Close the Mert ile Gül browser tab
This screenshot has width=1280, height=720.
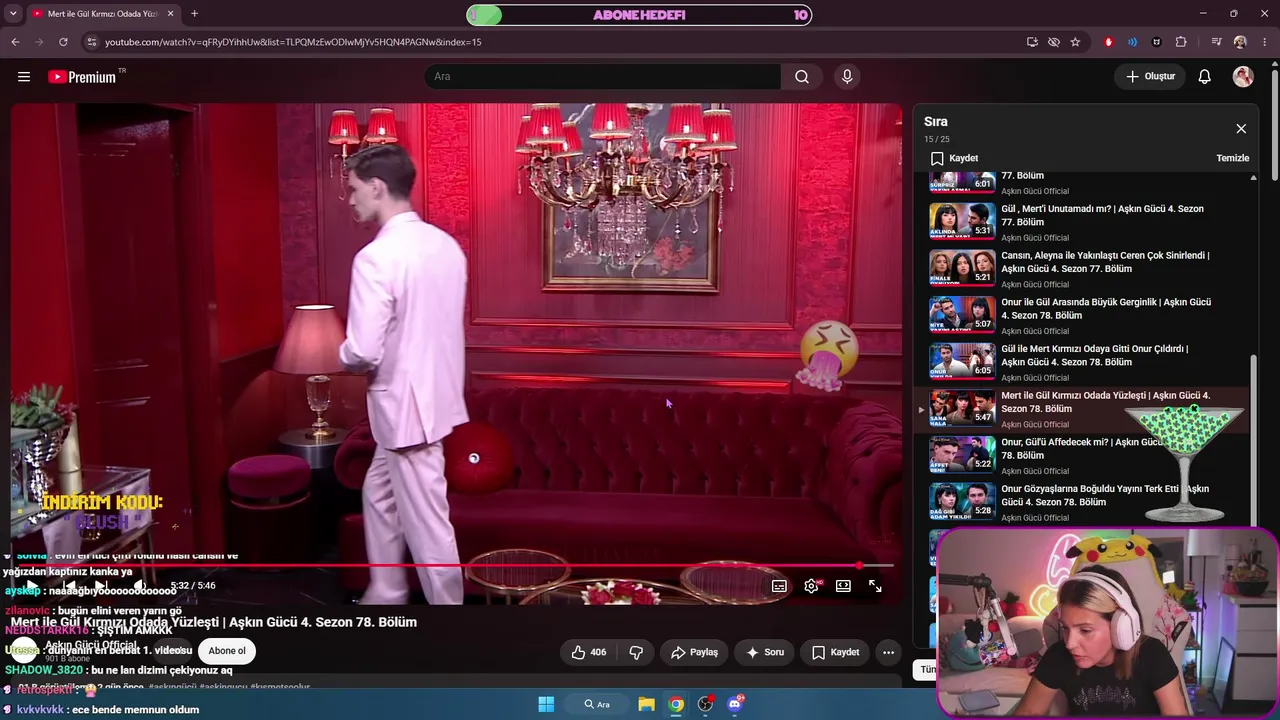tap(170, 14)
